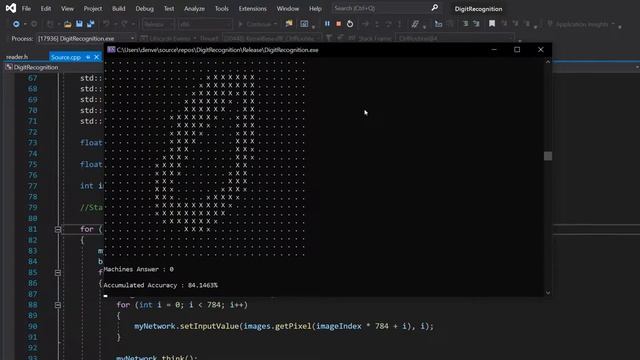Switch to the reader.h tab
This screenshot has width=640, height=360.
tap(17, 57)
